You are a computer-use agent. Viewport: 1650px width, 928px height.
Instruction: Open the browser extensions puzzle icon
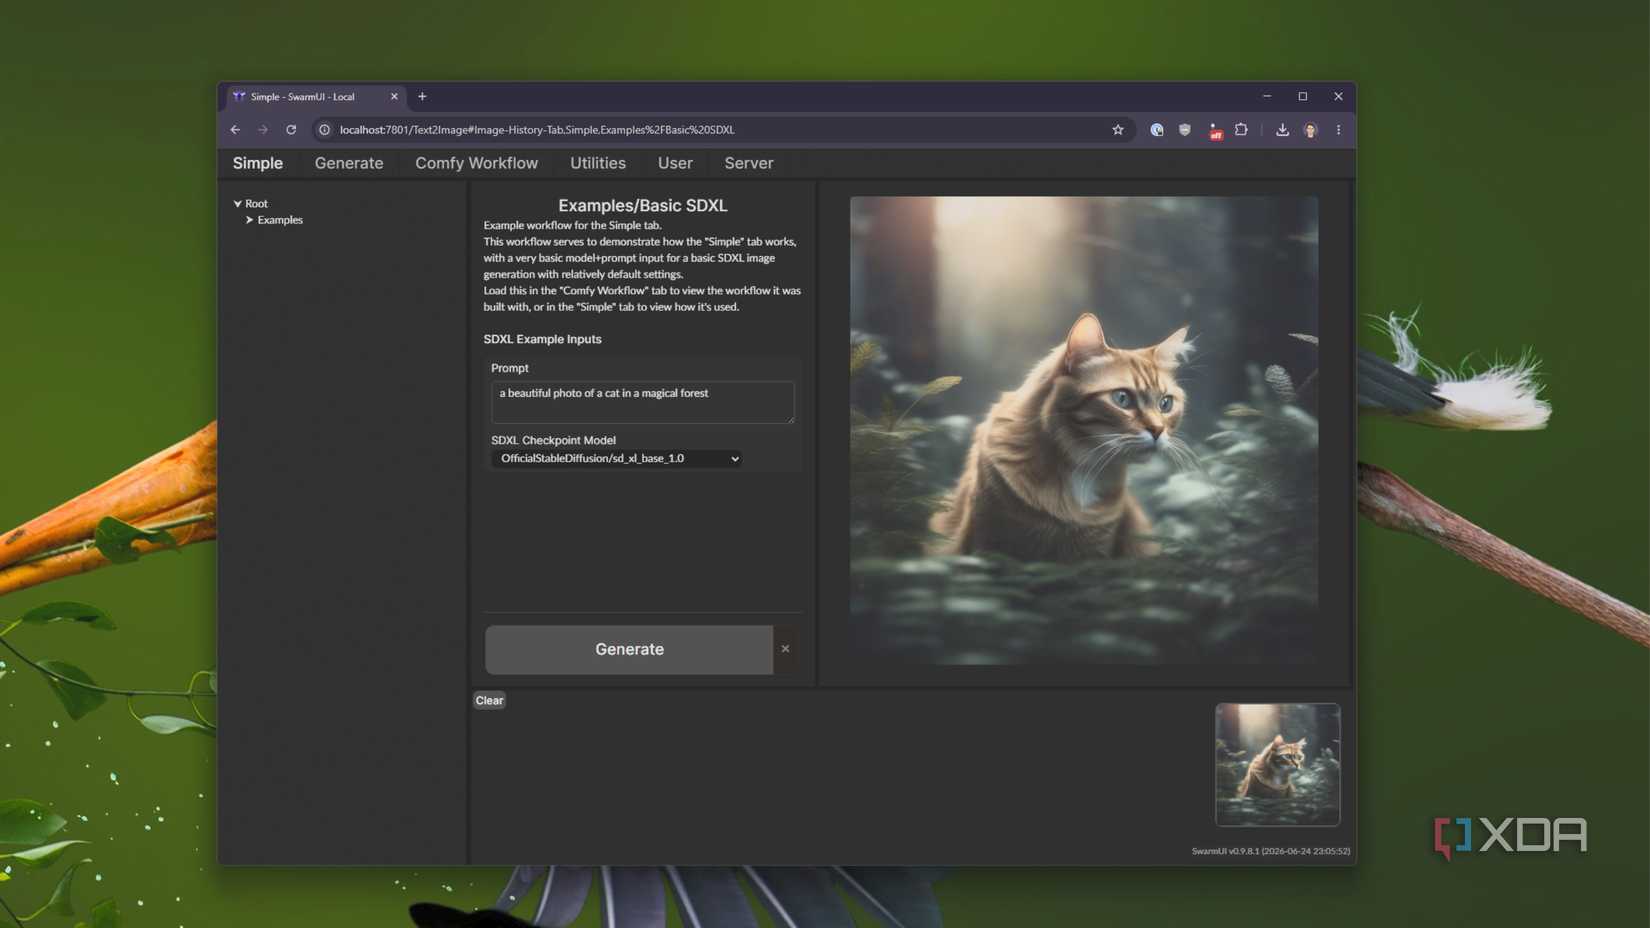1241,130
